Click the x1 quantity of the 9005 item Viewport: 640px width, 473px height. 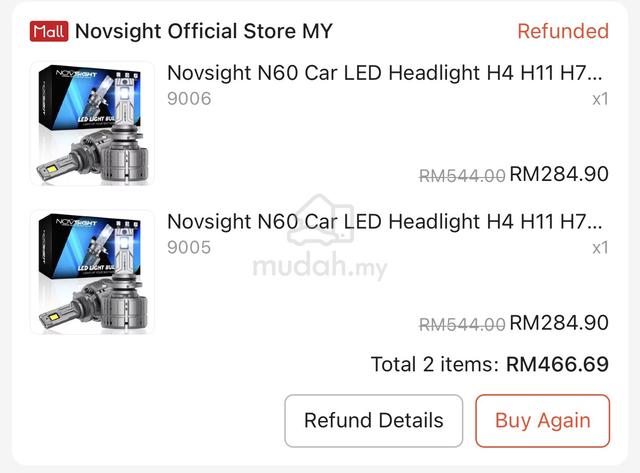600,248
